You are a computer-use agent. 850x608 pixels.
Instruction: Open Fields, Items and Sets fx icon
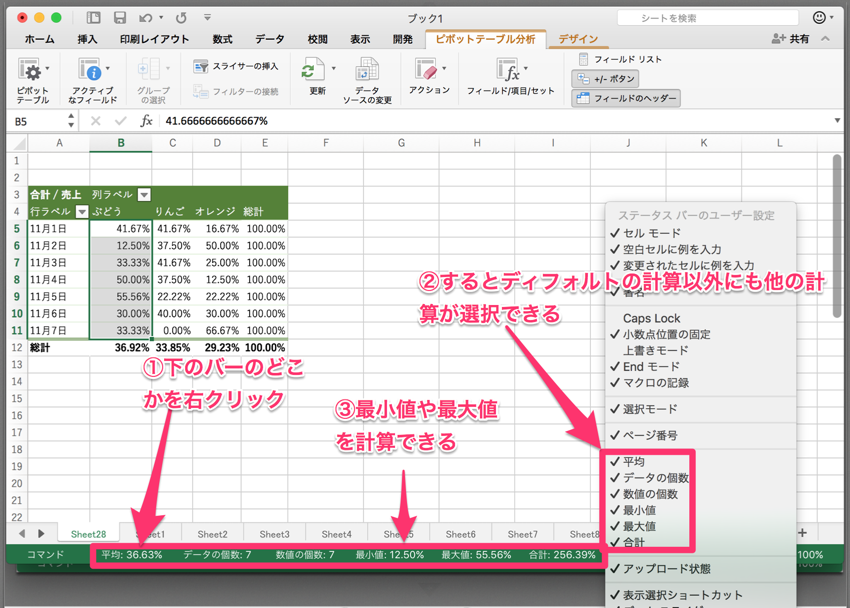(508, 70)
